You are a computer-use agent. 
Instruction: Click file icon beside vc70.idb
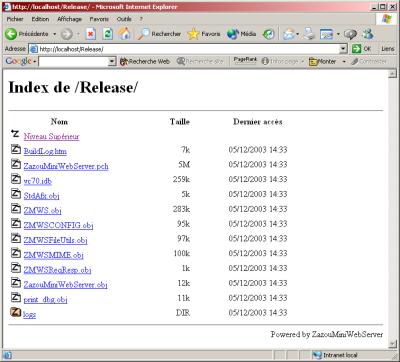coord(16,179)
